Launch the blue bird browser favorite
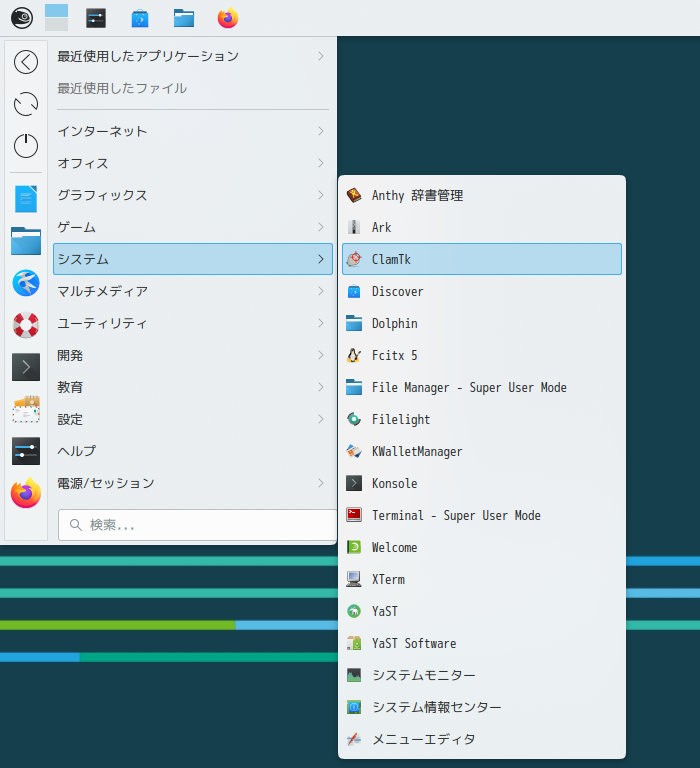Viewport: 700px width, 768px height. point(26,283)
